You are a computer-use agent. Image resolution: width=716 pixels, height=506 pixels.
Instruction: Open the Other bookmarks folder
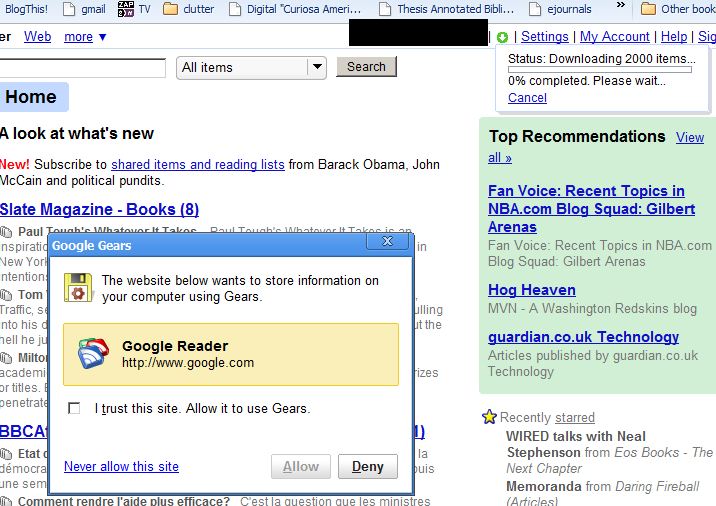coord(678,9)
